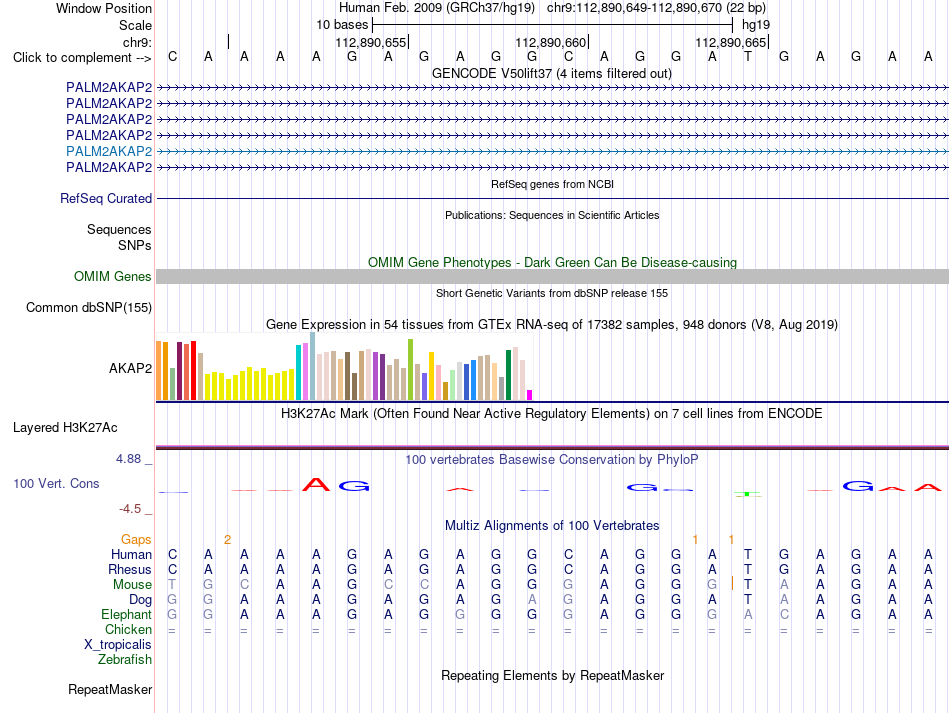The height and width of the screenshot is (713, 950).
Task: Click the Common dbSNP(155) track label
Action: pyautogui.click(x=89, y=307)
